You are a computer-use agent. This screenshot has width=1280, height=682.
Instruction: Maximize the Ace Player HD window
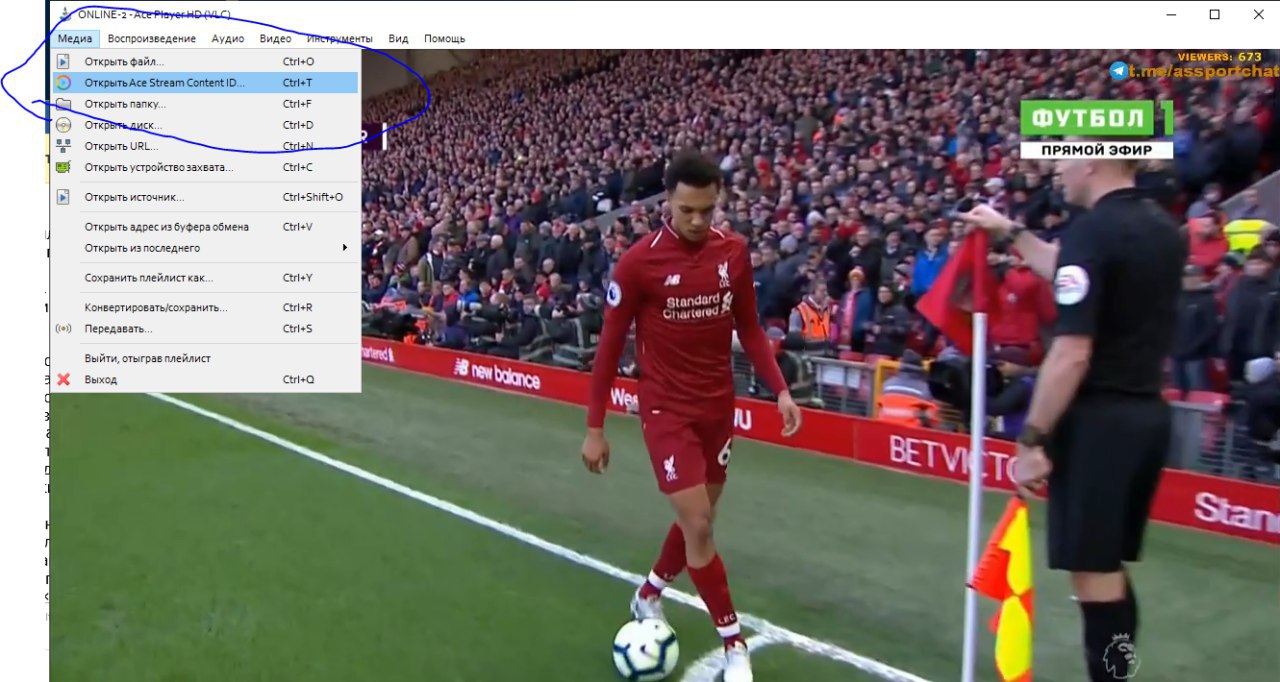click(x=1214, y=14)
